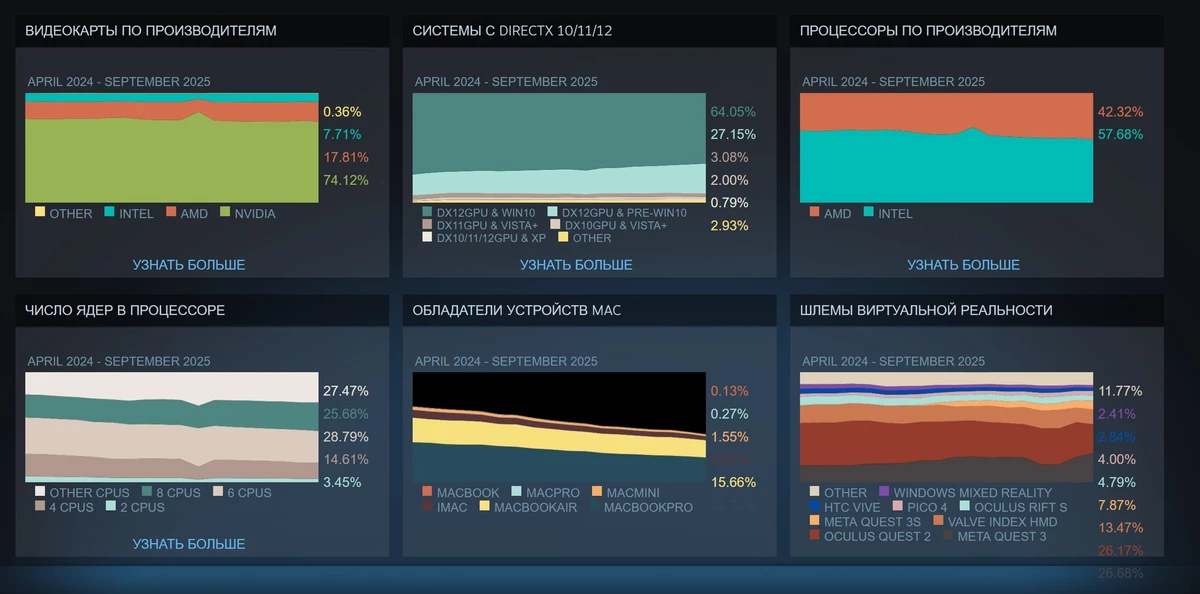1200x594 pixels.
Task: Click the 'Системы с DirectX 10/11/12' heading
Action: (512, 31)
